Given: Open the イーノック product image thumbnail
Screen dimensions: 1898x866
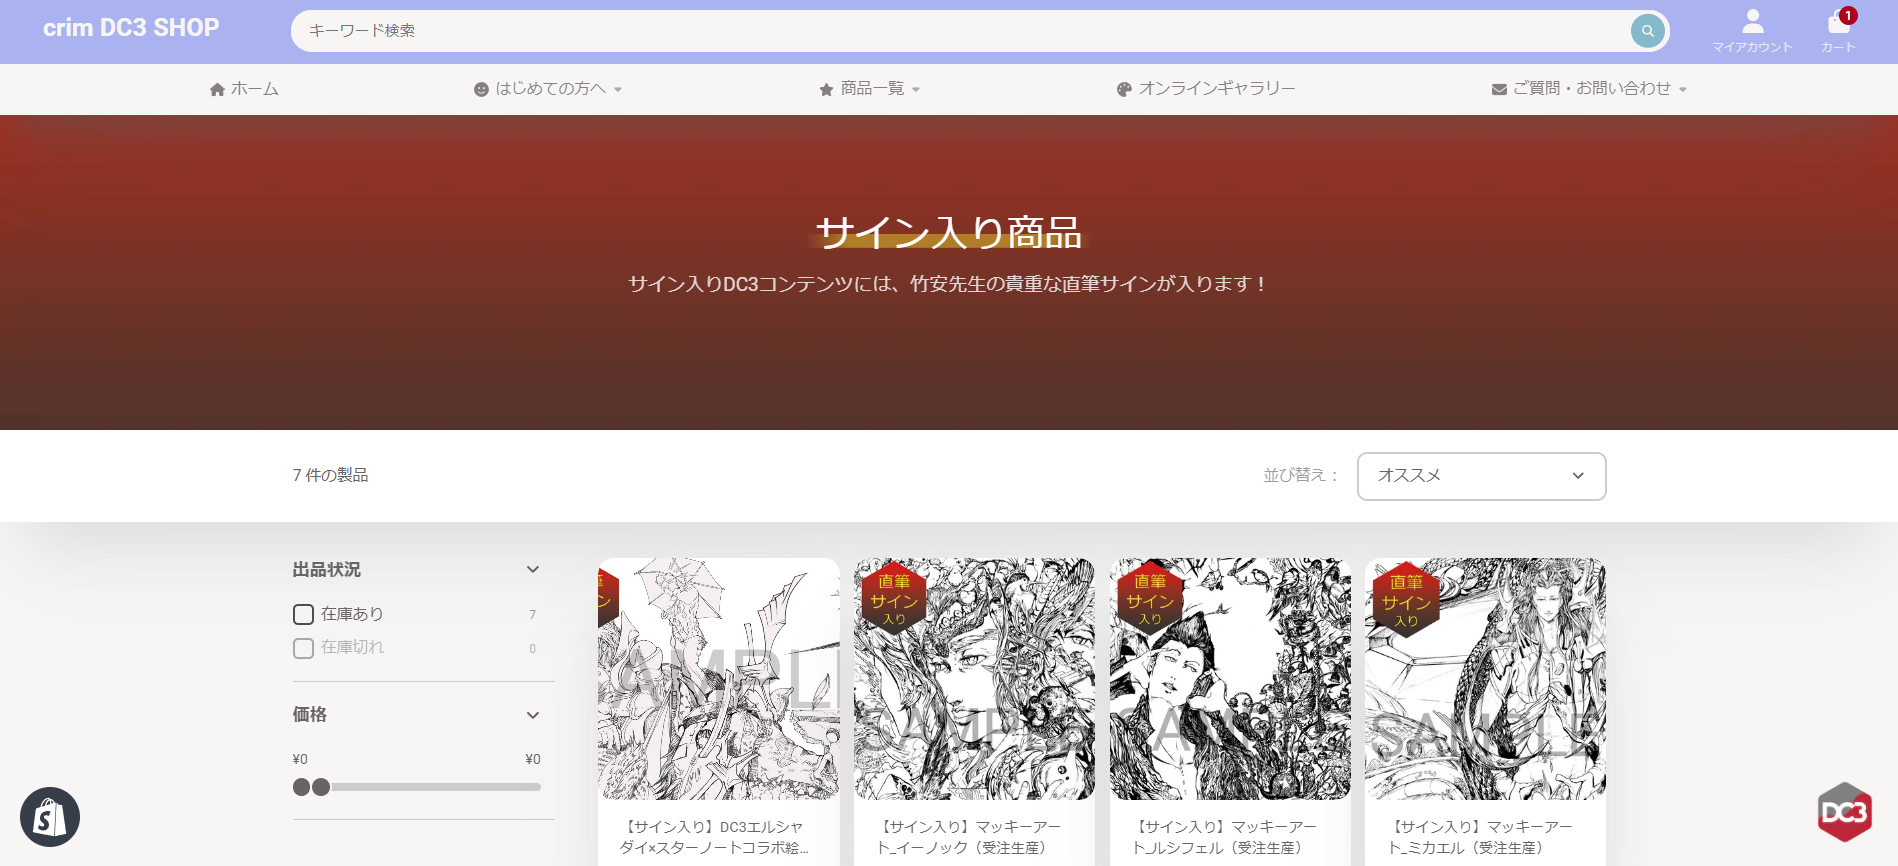Looking at the screenshot, I should point(974,679).
